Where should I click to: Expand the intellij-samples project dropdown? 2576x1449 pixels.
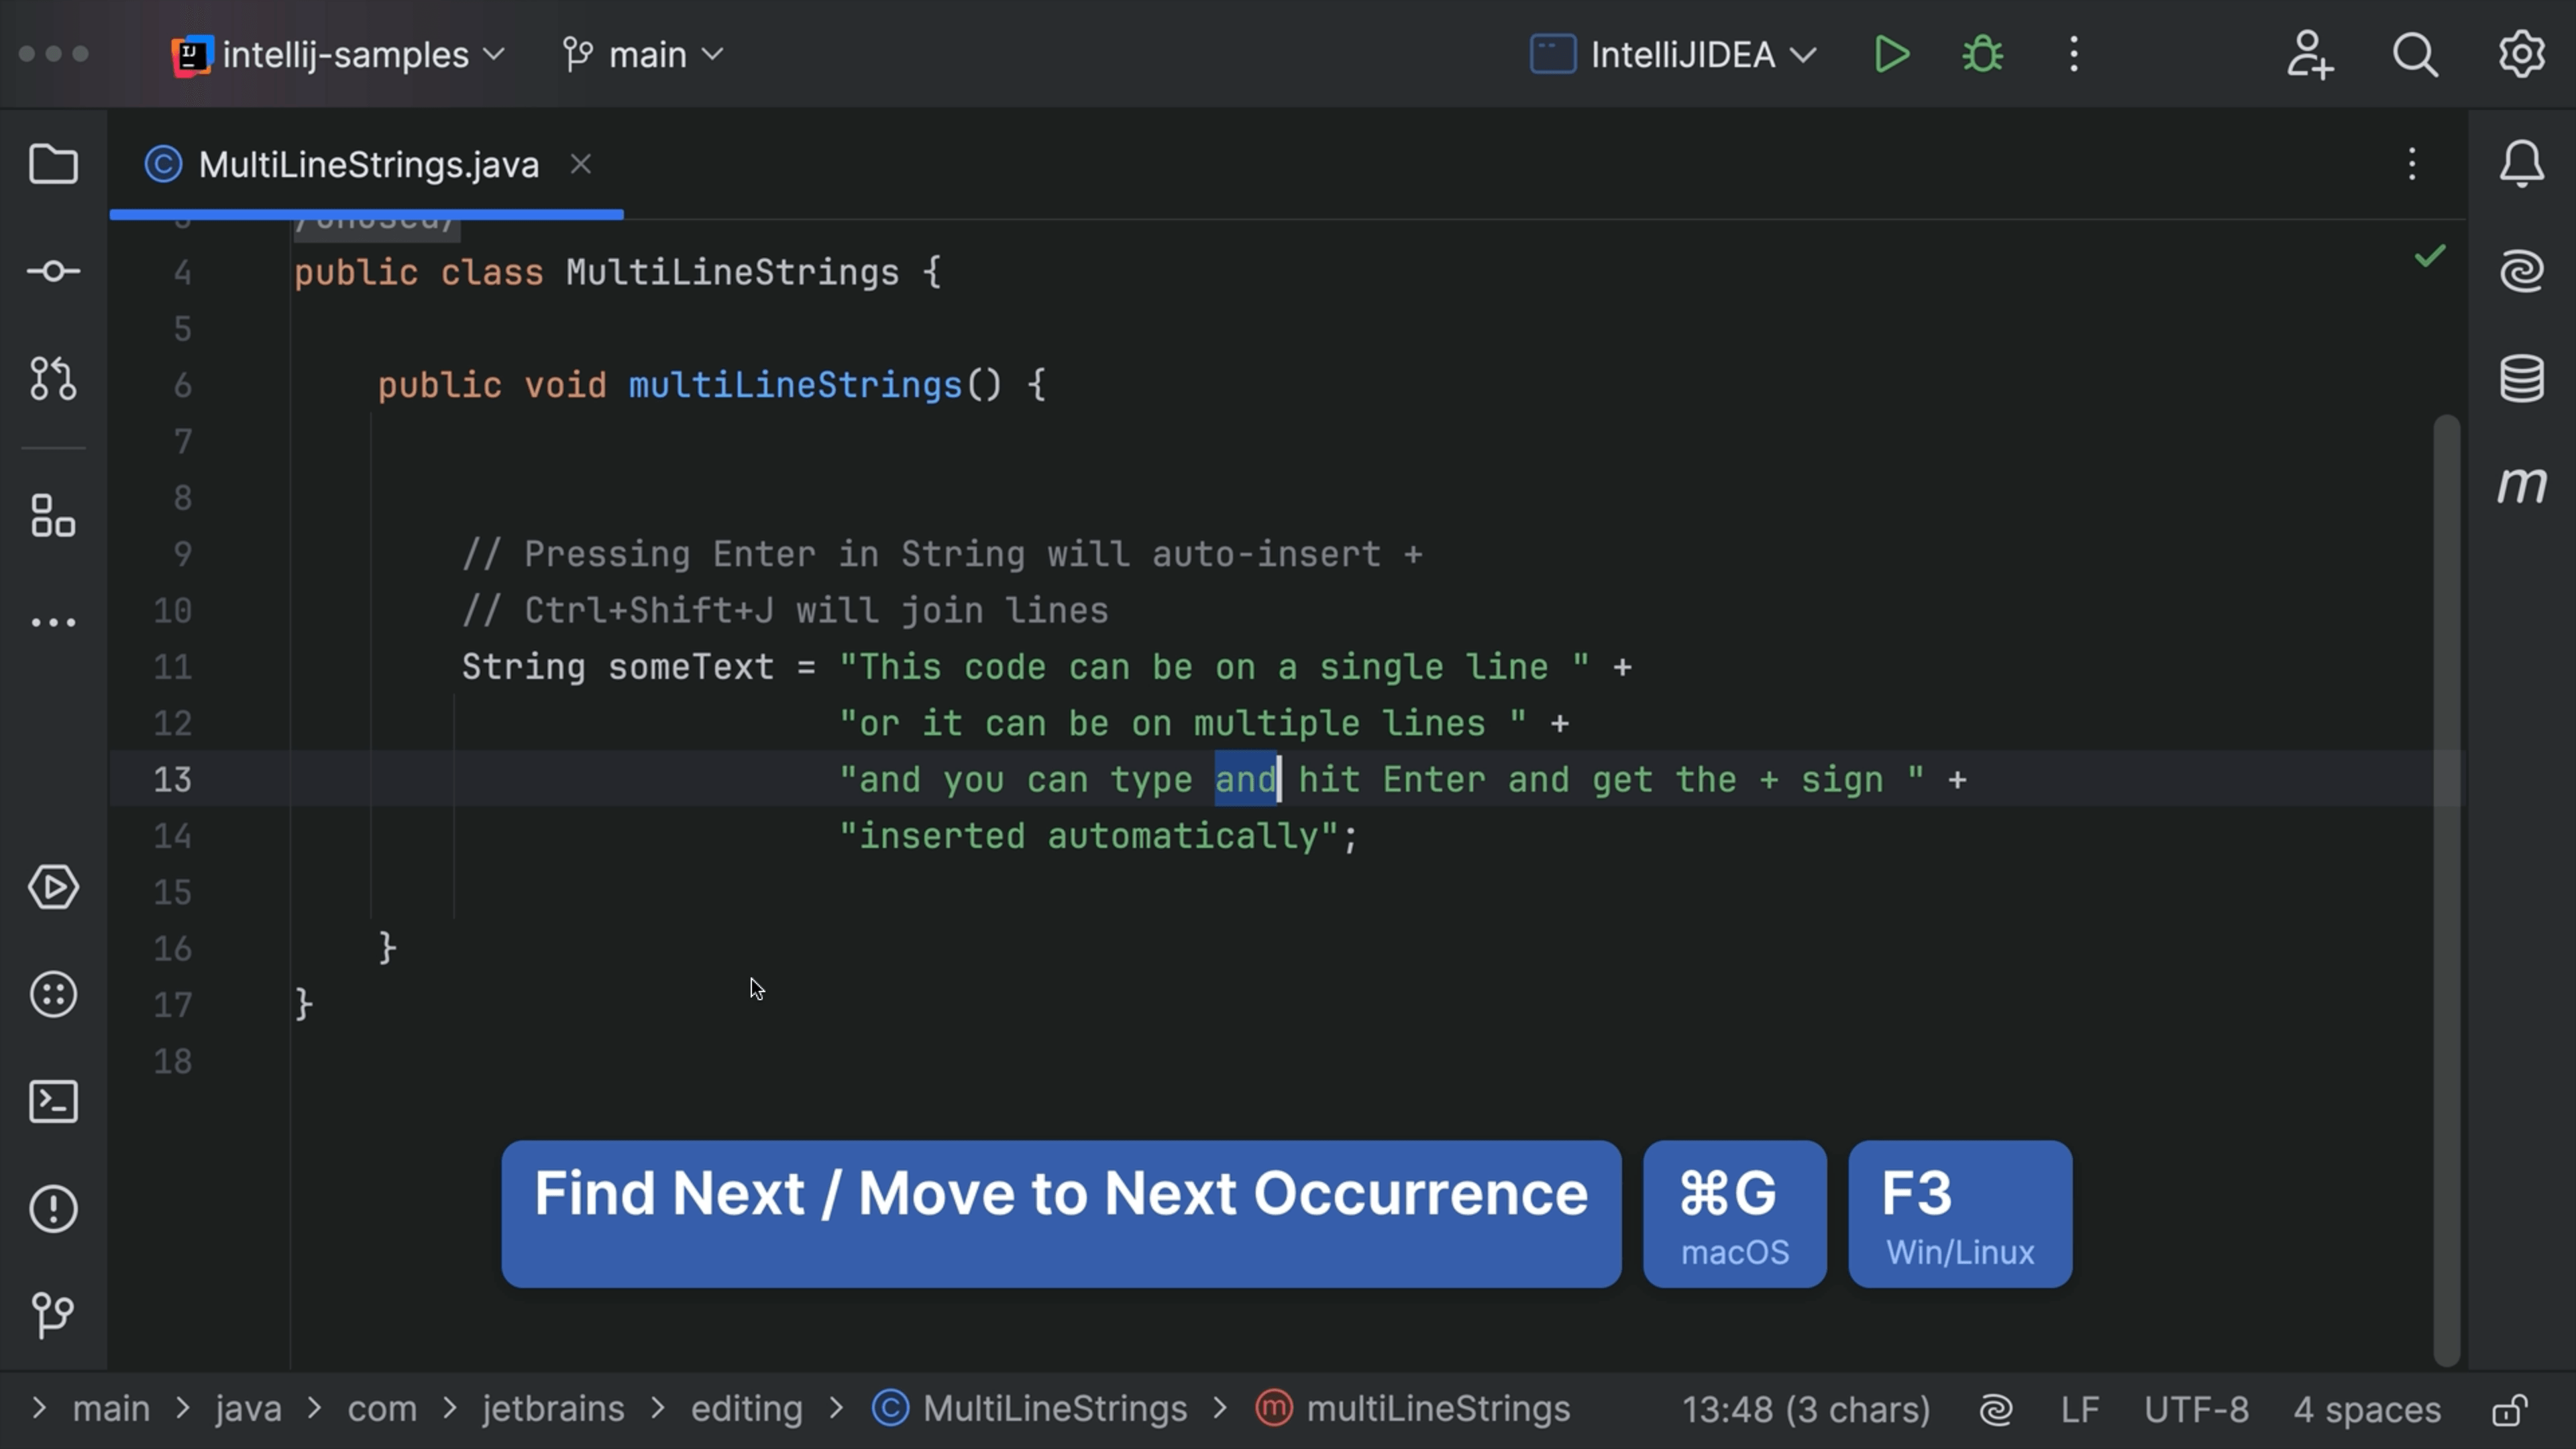click(x=340, y=55)
